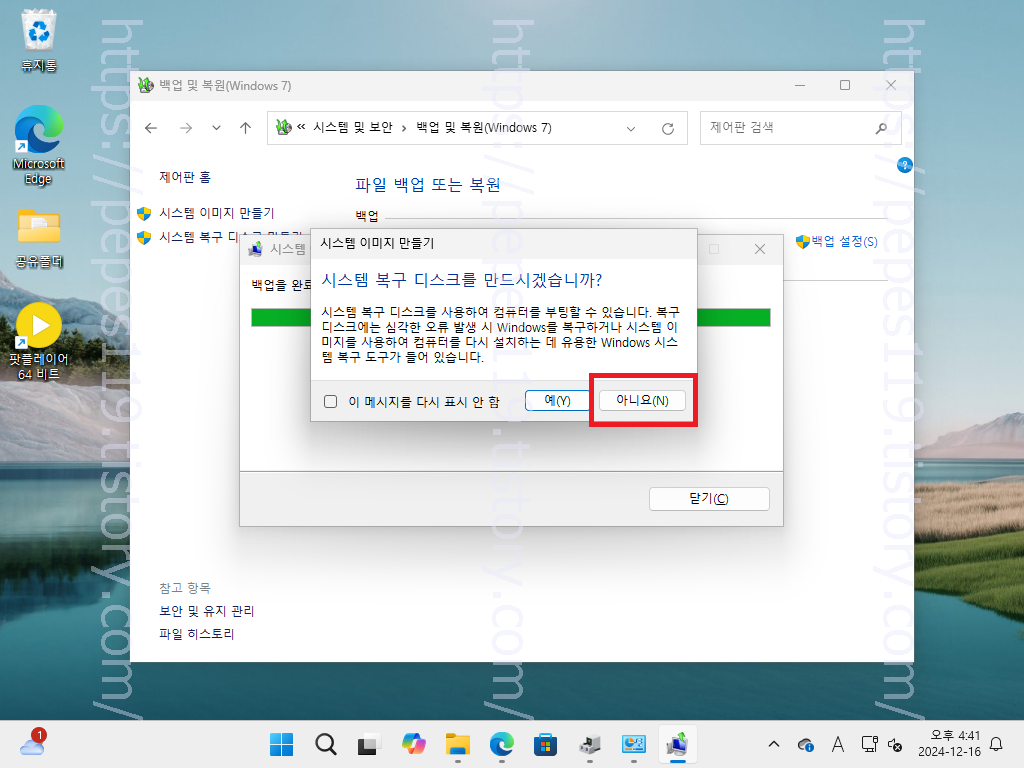Click the 닫기(C) button
The width and height of the screenshot is (1024, 768).
709,498
